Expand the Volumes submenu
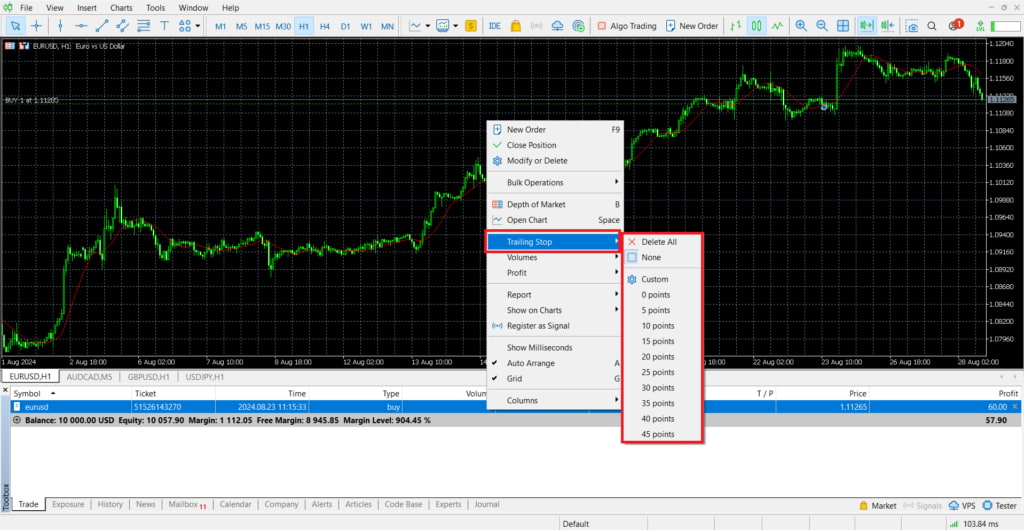1024x530 pixels. pyautogui.click(x=555, y=257)
